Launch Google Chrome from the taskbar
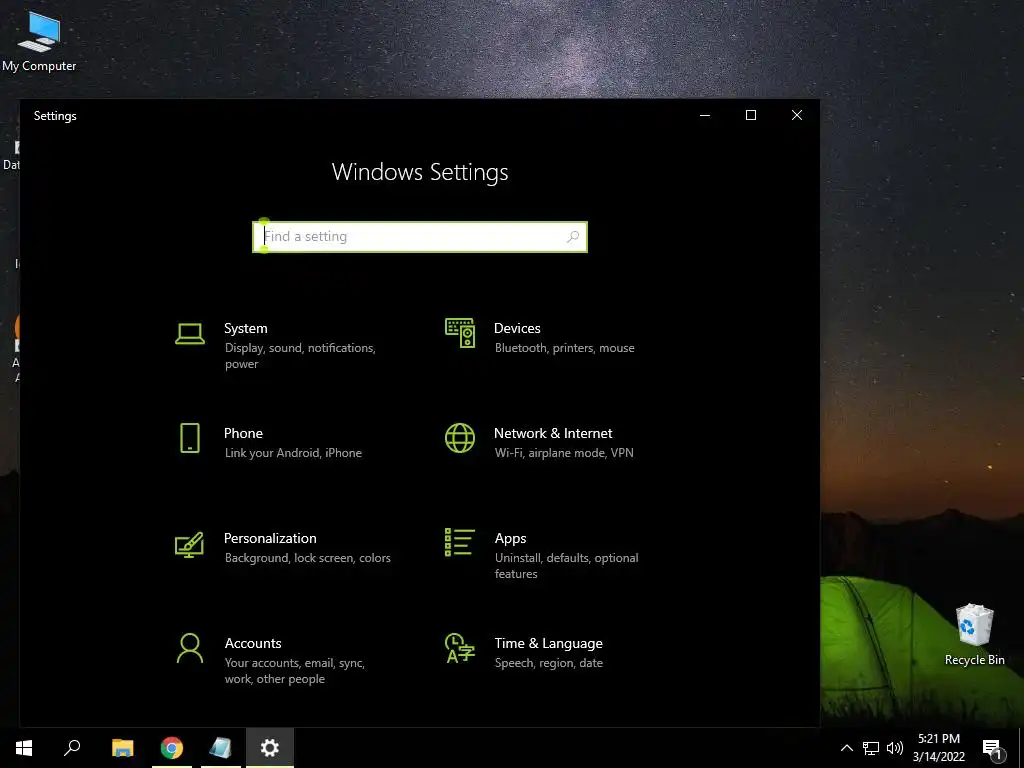Screen dimensions: 1024x768 tap(172, 748)
